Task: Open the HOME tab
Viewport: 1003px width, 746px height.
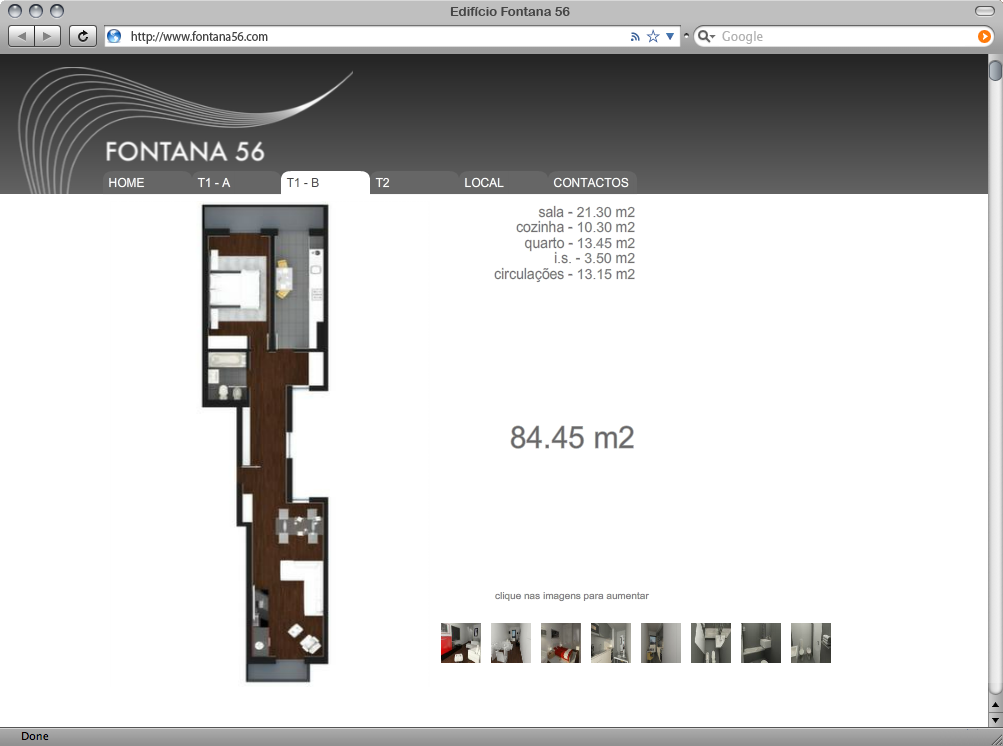Action: coord(146,182)
